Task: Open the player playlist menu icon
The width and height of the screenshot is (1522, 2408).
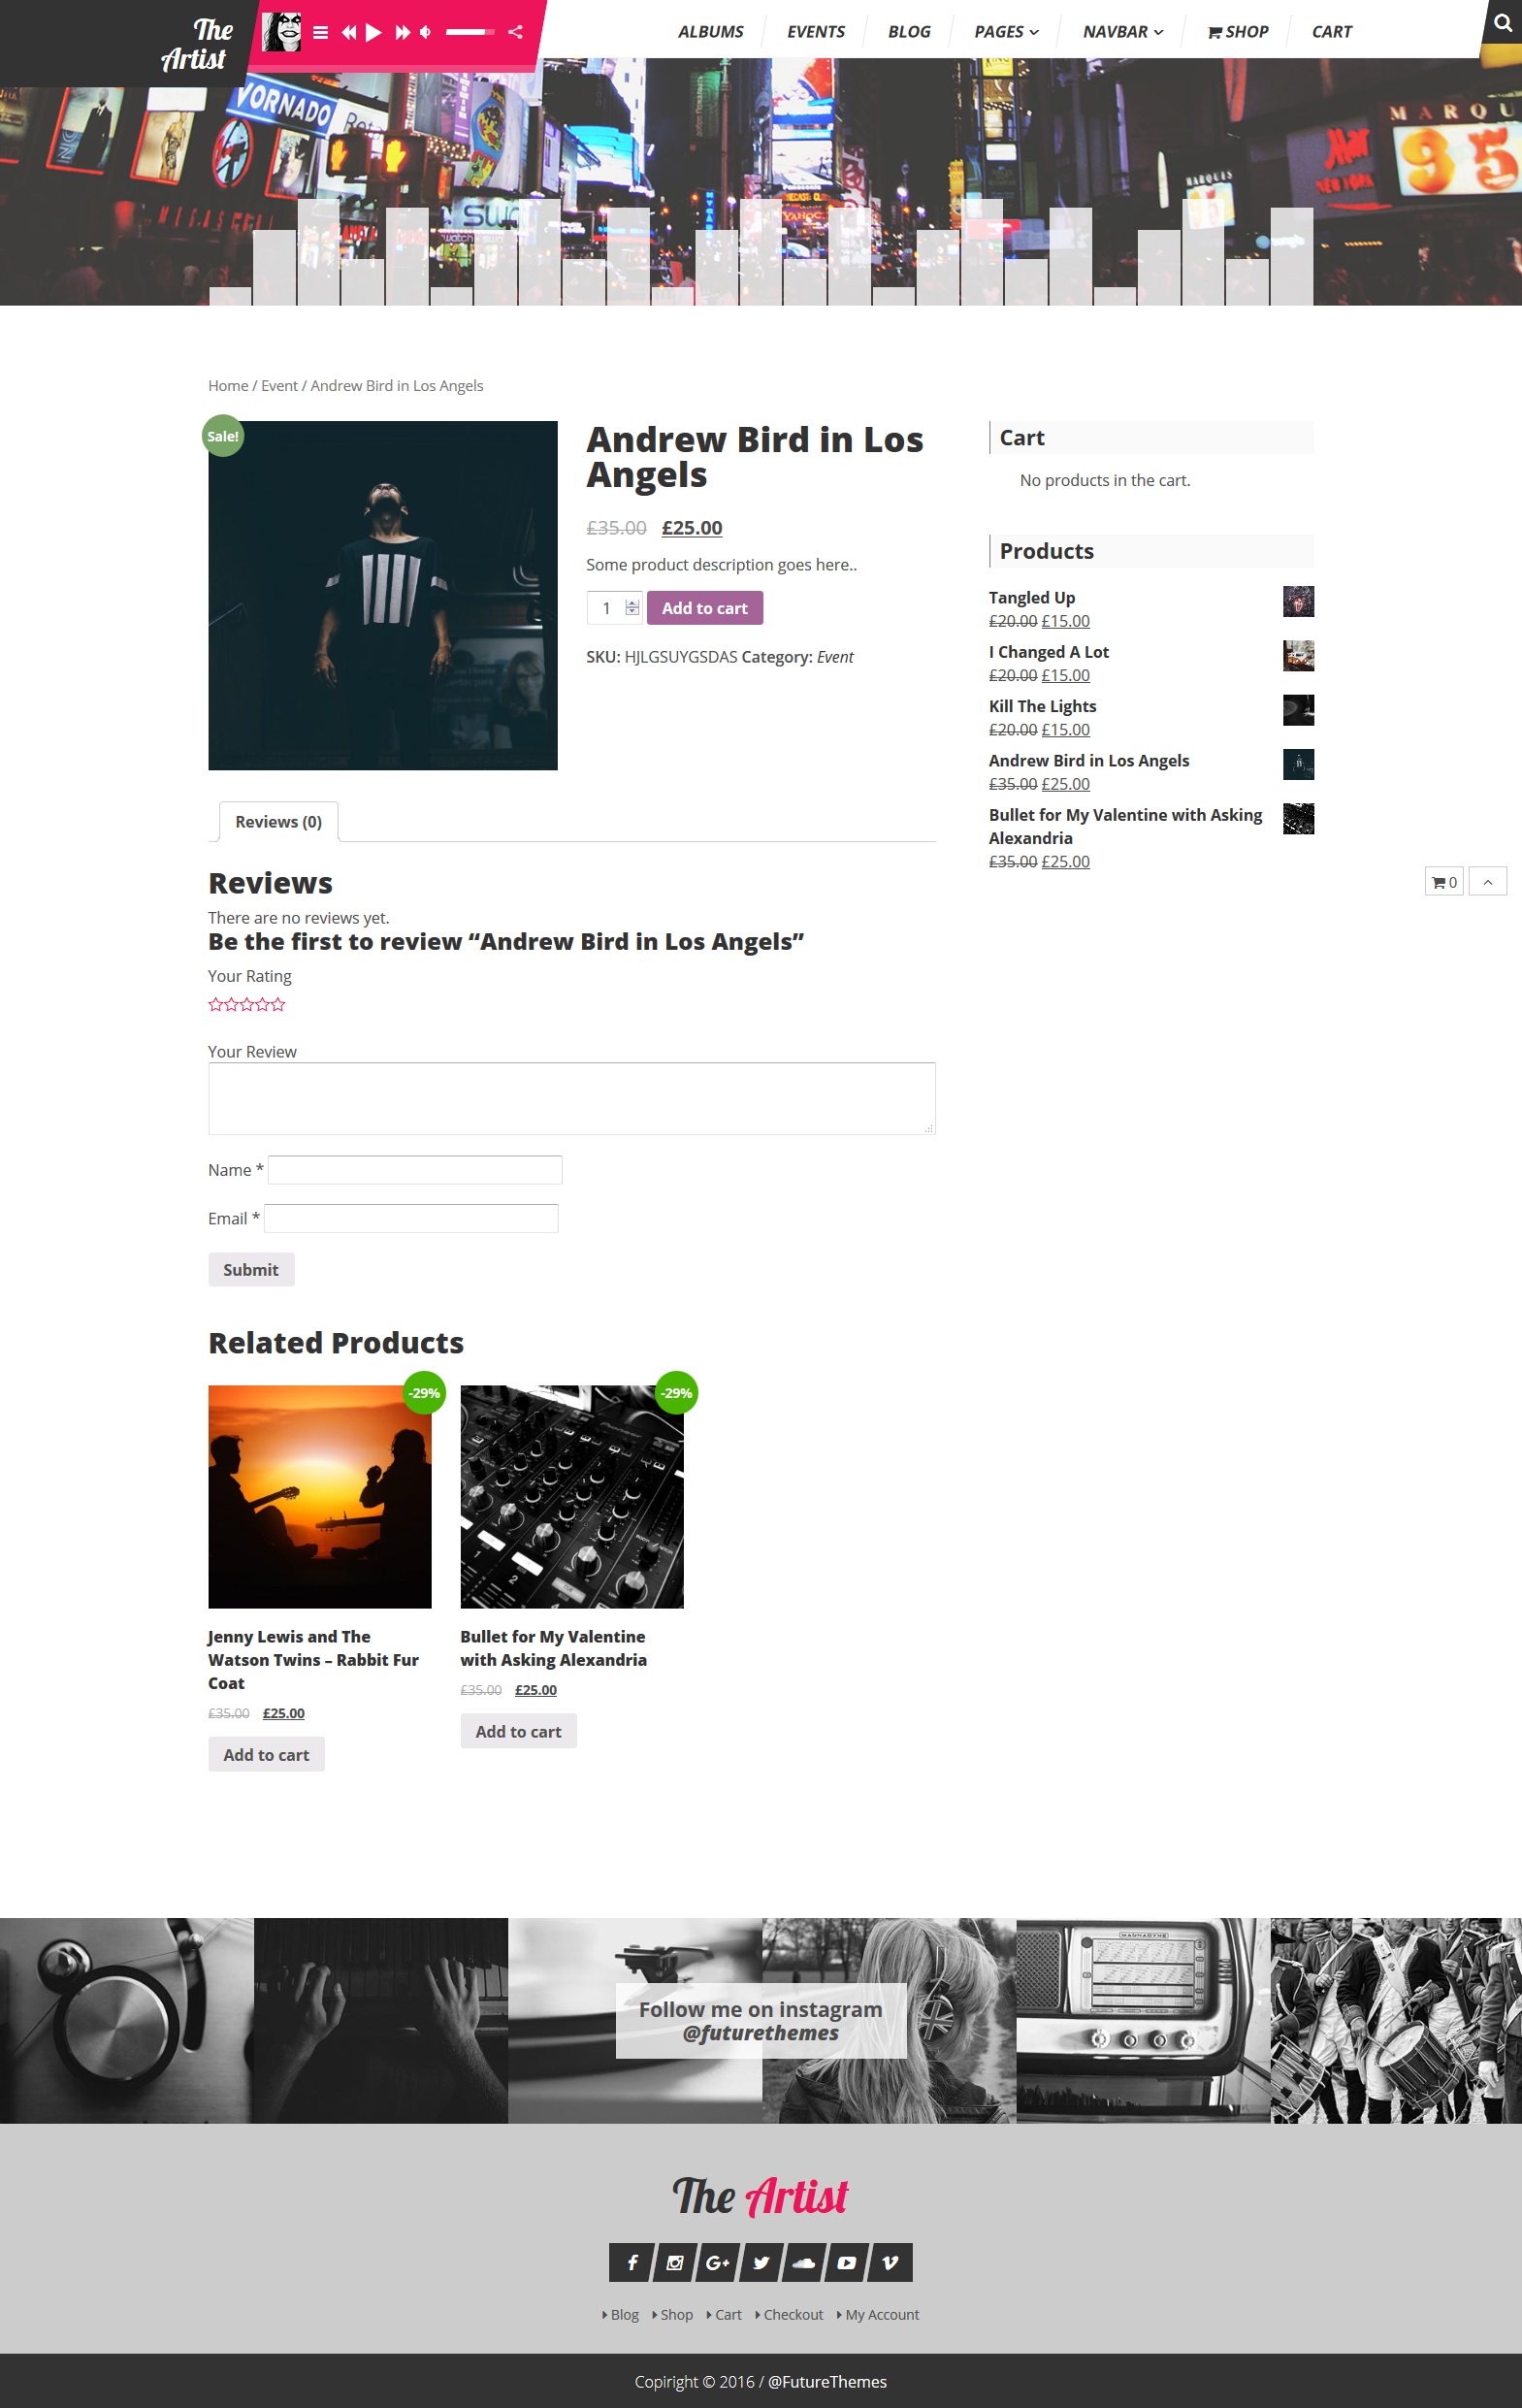Action: [320, 32]
